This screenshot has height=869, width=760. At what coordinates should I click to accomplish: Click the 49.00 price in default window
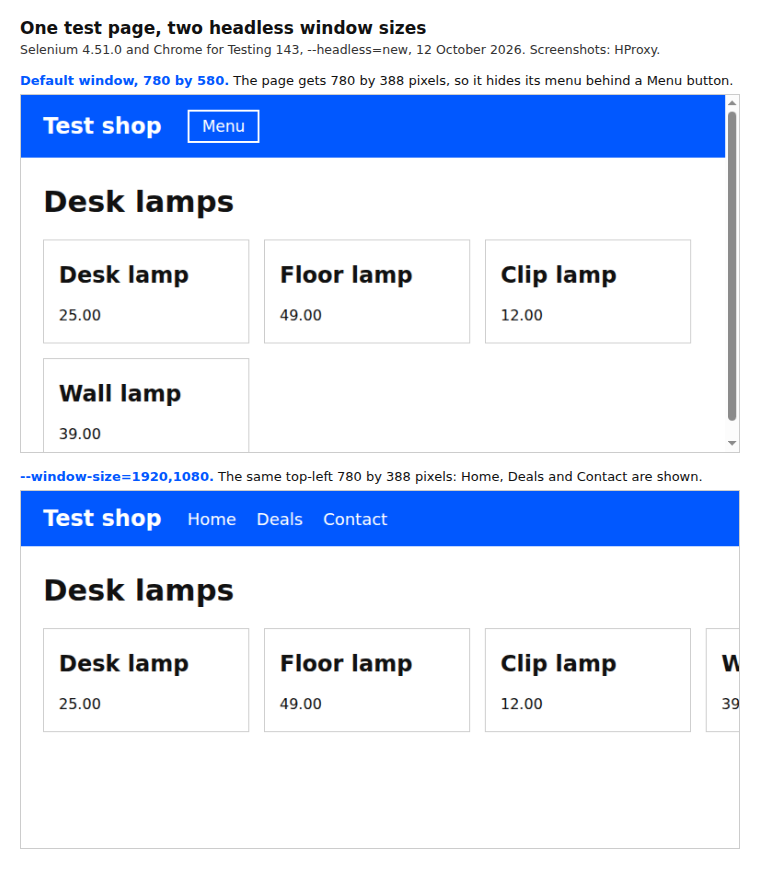(x=300, y=315)
